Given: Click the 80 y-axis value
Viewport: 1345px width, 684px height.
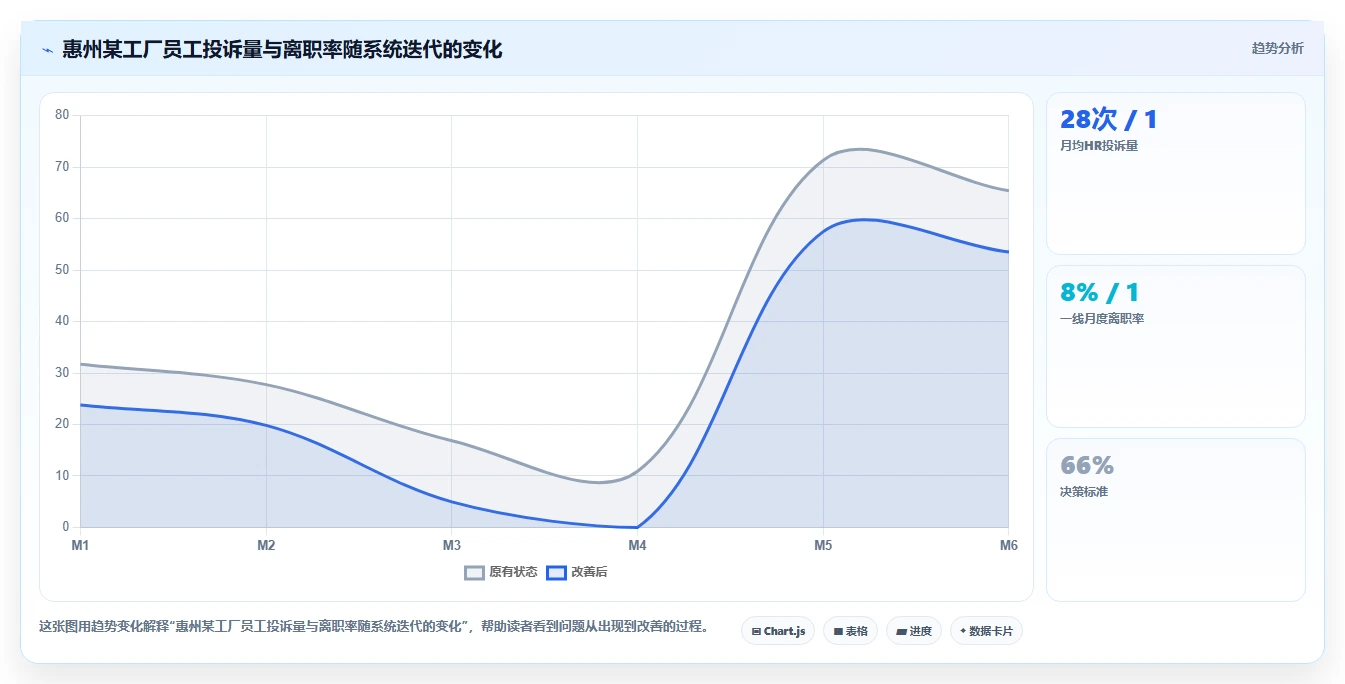Looking at the screenshot, I should pyautogui.click(x=62, y=115).
